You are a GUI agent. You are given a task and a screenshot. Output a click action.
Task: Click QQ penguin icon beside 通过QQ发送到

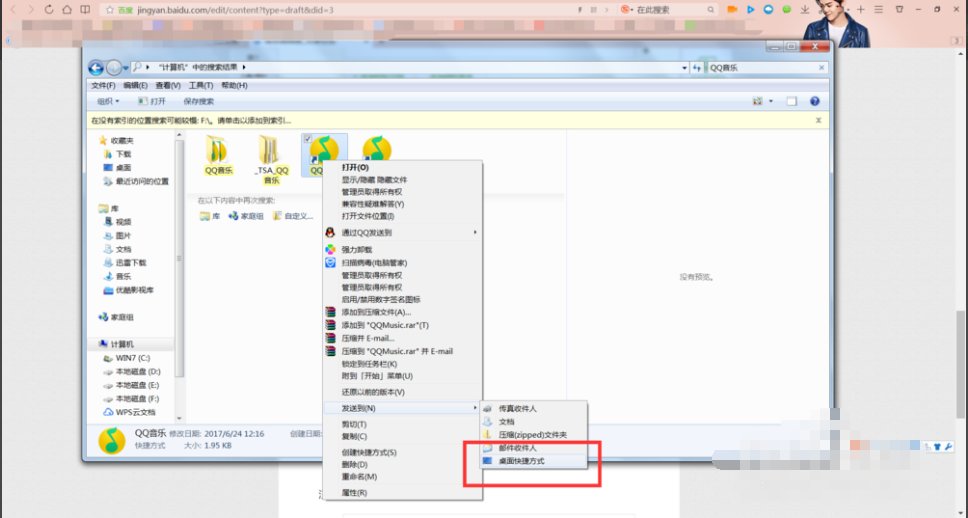(x=330, y=233)
